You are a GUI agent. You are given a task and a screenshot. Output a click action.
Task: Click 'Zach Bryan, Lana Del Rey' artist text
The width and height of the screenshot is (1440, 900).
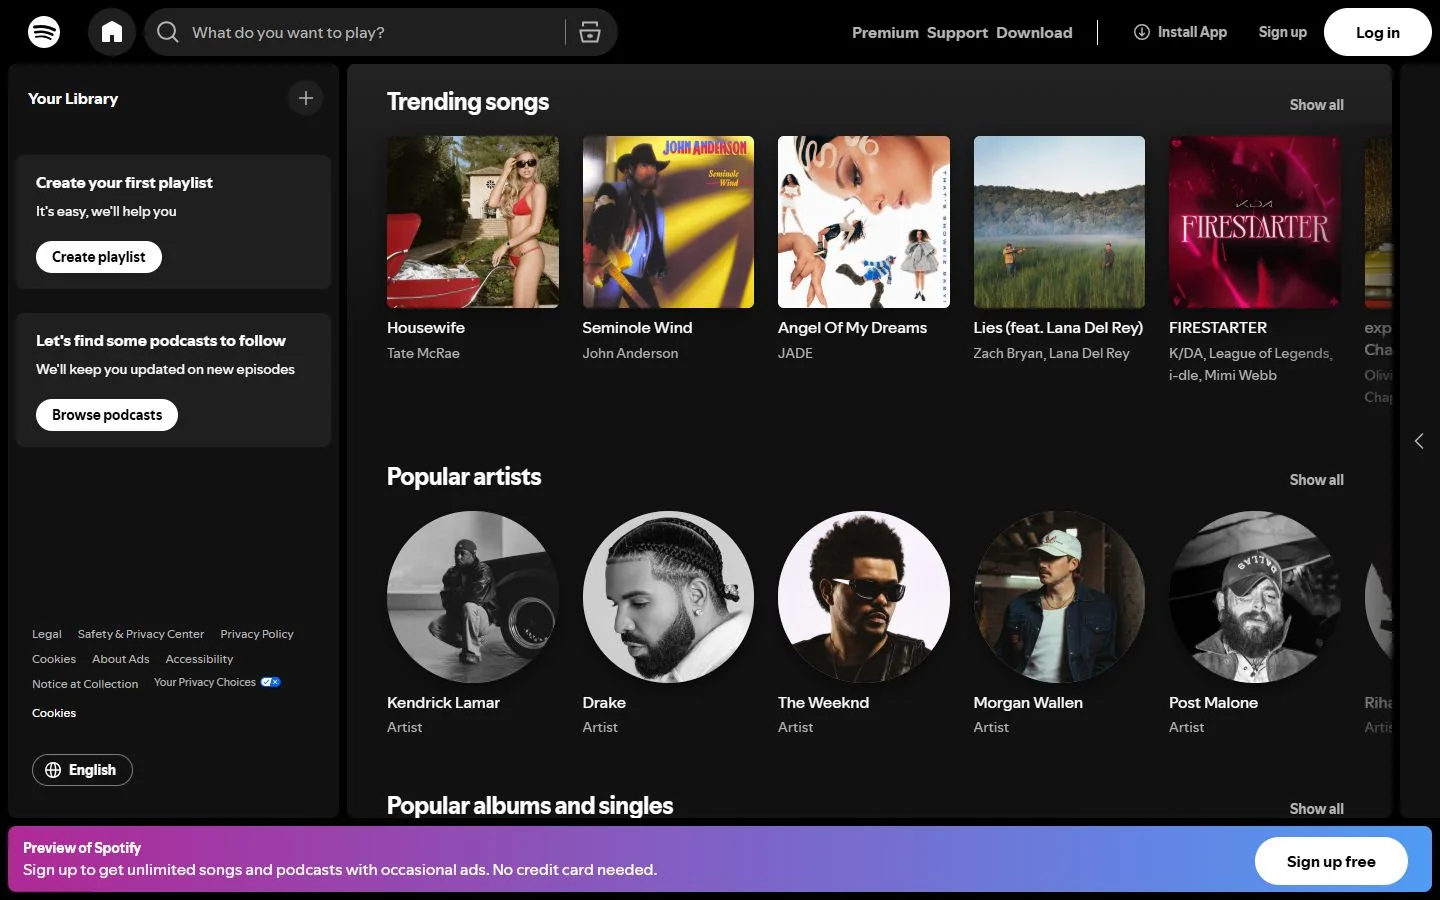click(x=1051, y=353)
